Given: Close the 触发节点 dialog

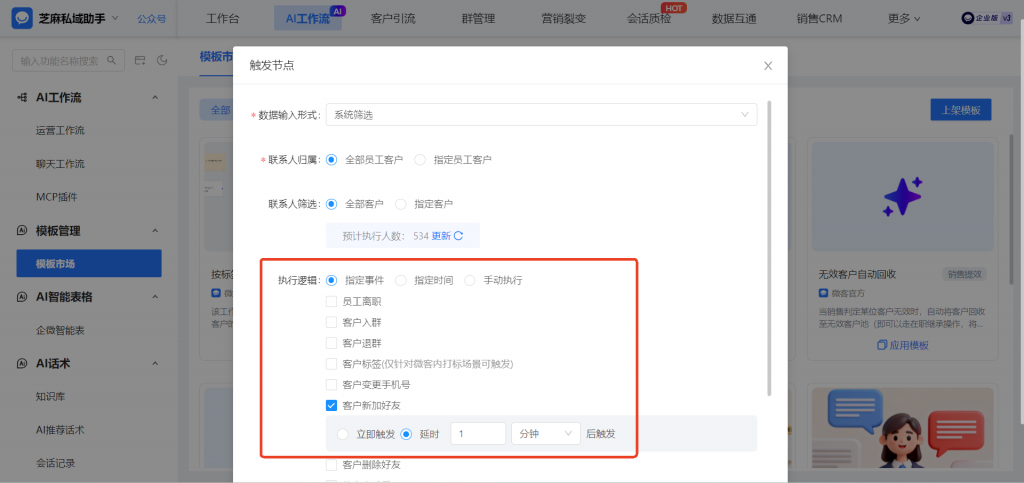Looking at the screenshot, I should point(768,65).
